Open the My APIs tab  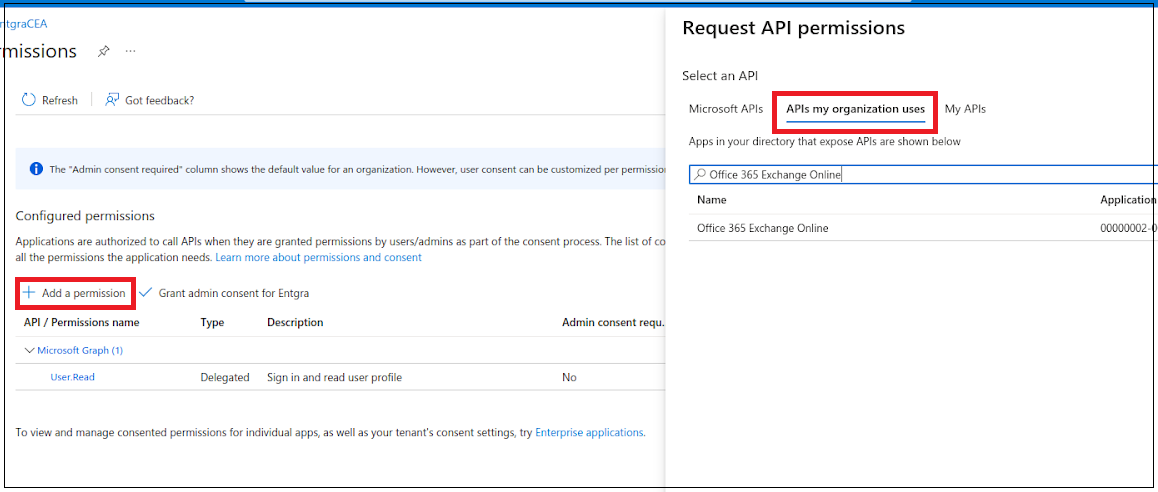(x=965, y=109)
